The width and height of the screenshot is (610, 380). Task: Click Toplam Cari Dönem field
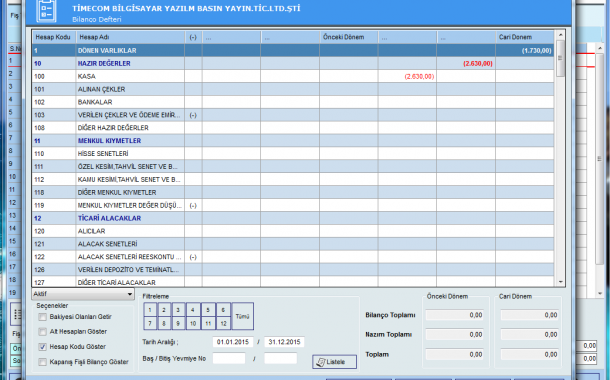[x=529, y=354]
